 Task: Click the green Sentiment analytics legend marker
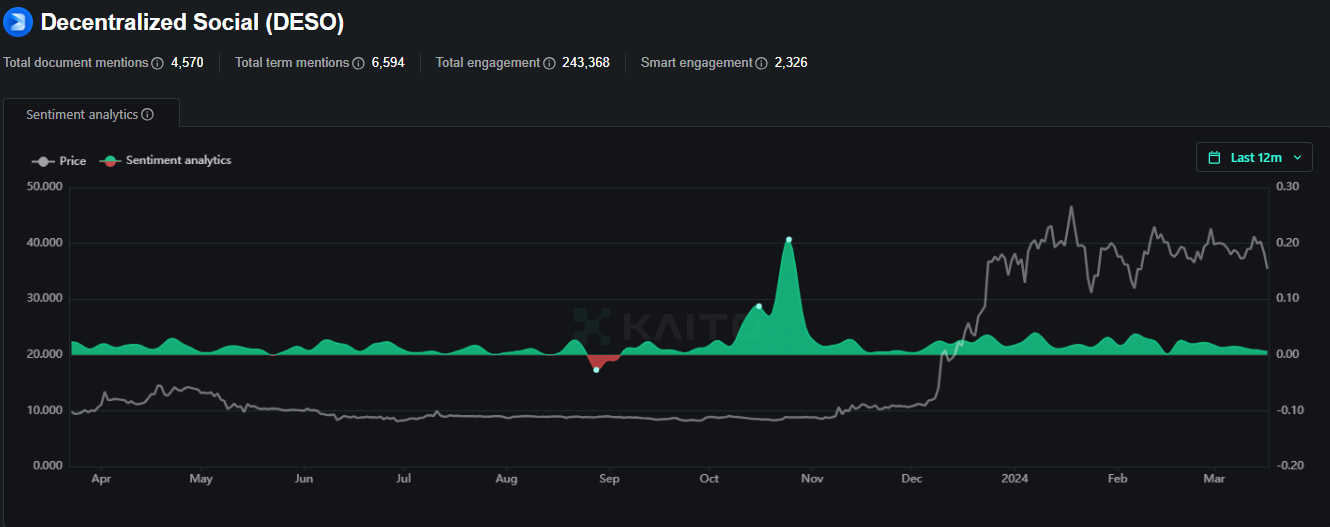point(111,160)
